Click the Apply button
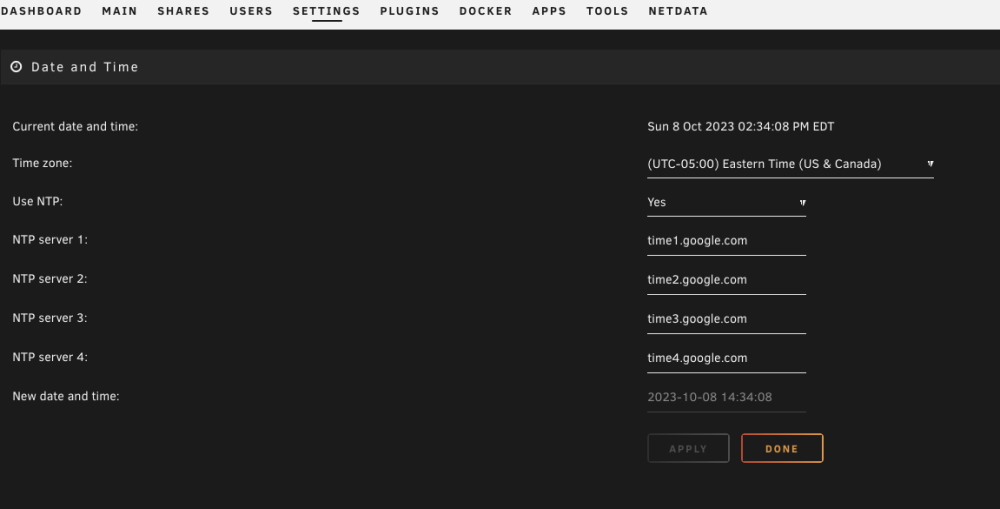 (x=688, y=448)
